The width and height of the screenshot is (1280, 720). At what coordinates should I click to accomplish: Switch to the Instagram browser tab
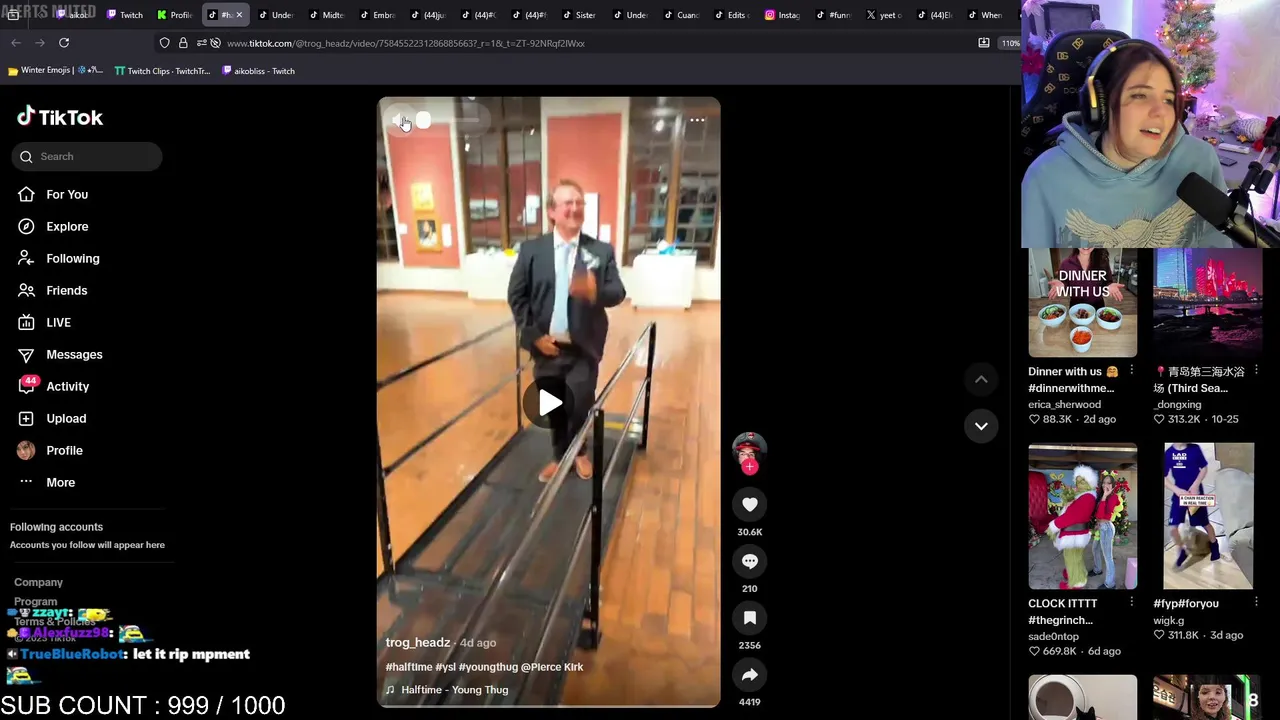tap(782, 15)
